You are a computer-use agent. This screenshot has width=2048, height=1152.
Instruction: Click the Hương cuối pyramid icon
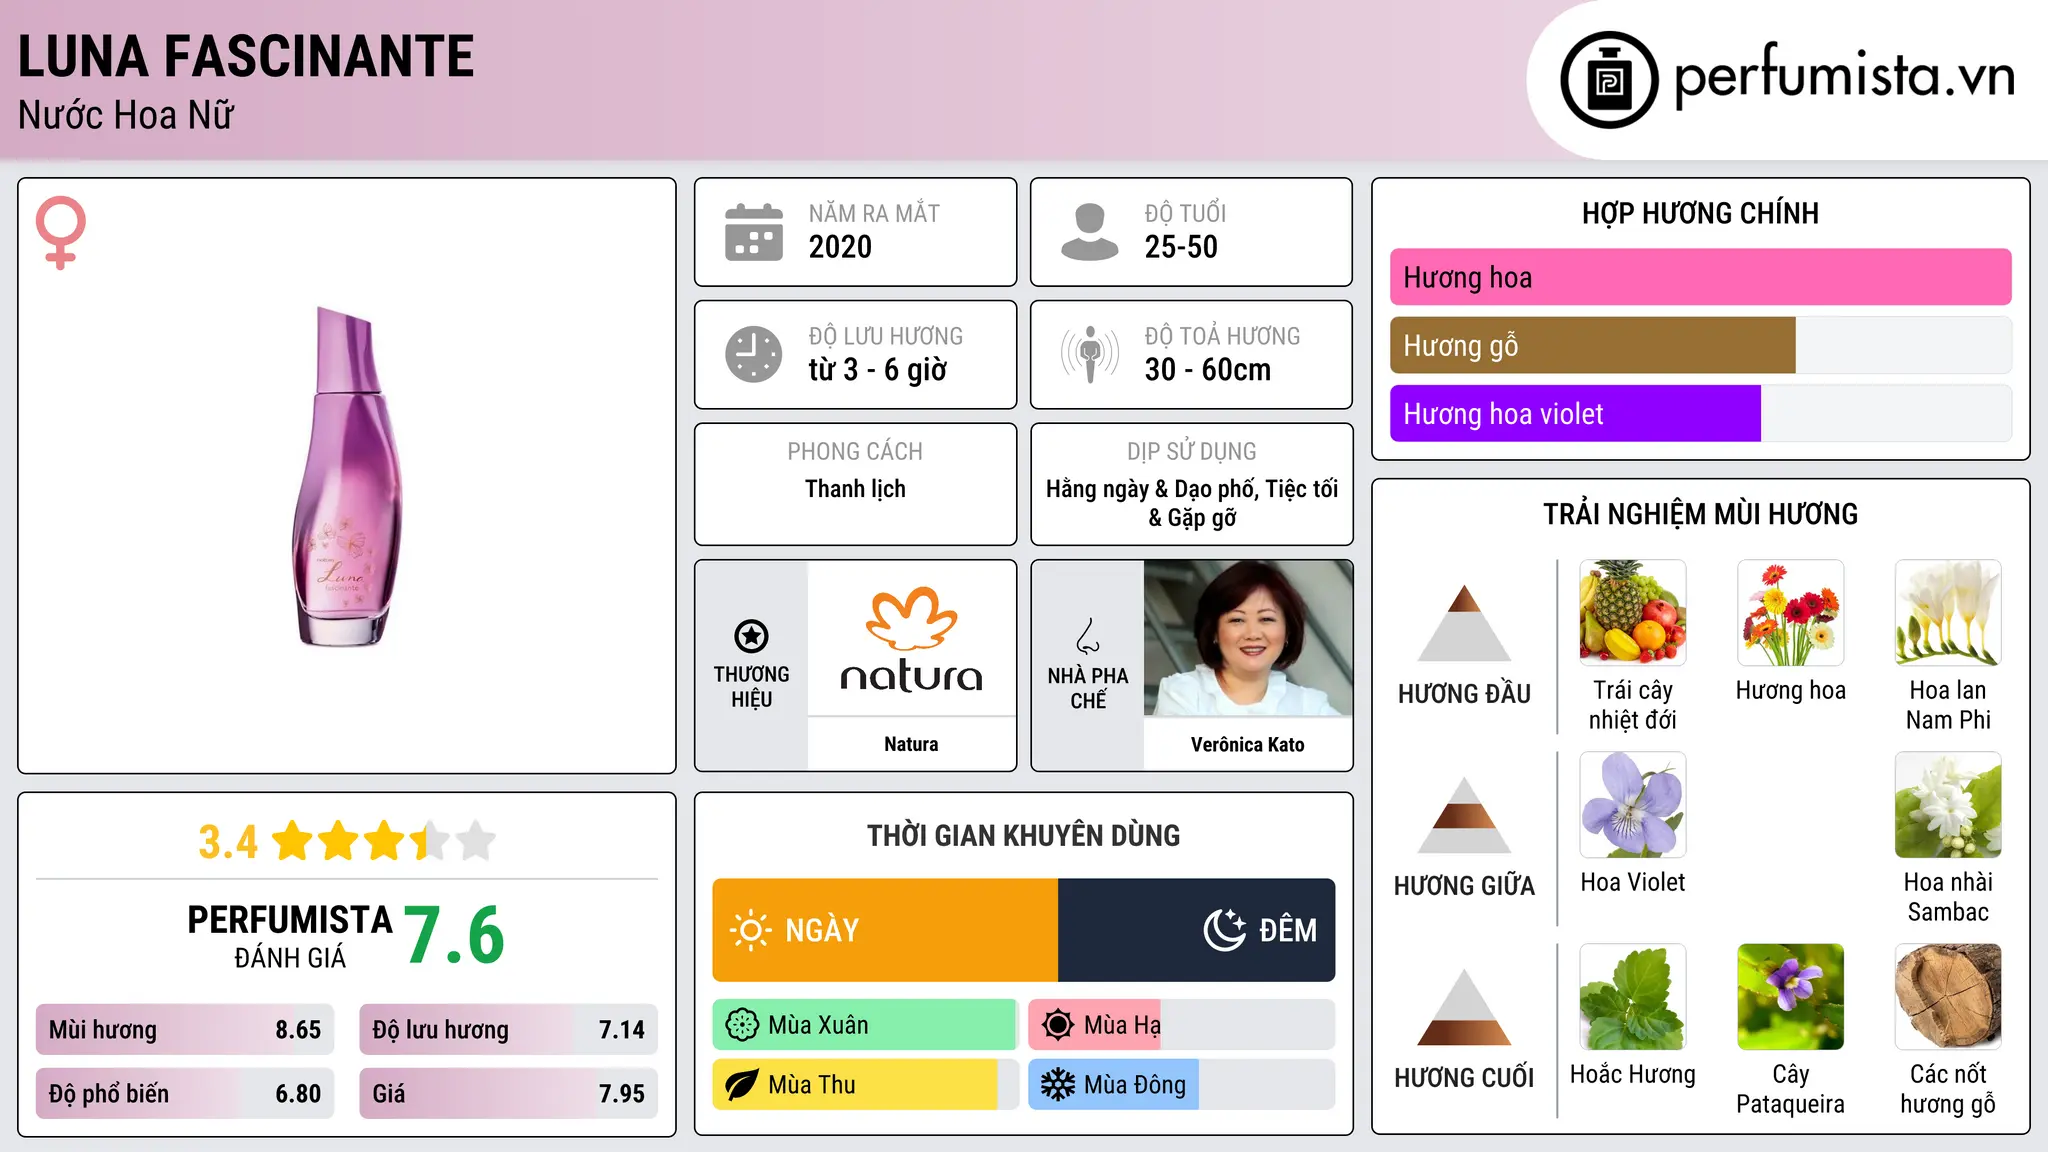(x=1464, y=1007)
